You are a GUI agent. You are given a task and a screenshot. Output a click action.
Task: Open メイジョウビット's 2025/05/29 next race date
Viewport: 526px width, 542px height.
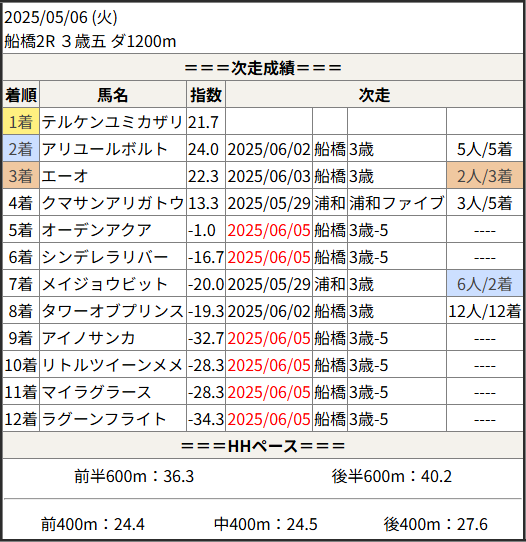point(269,284)
